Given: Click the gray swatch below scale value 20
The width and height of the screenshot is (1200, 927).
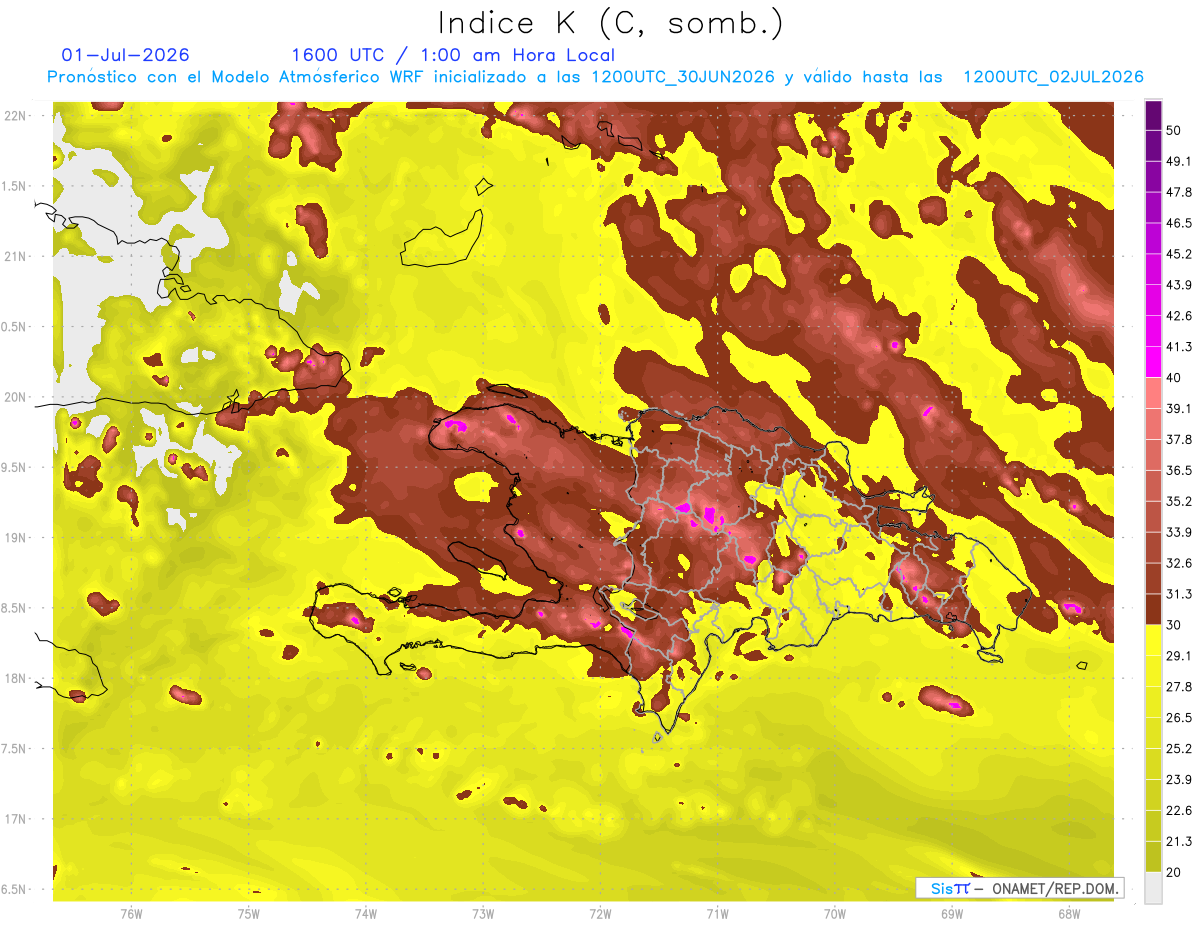Looking at the screenshot, I should coord(1153,888).
